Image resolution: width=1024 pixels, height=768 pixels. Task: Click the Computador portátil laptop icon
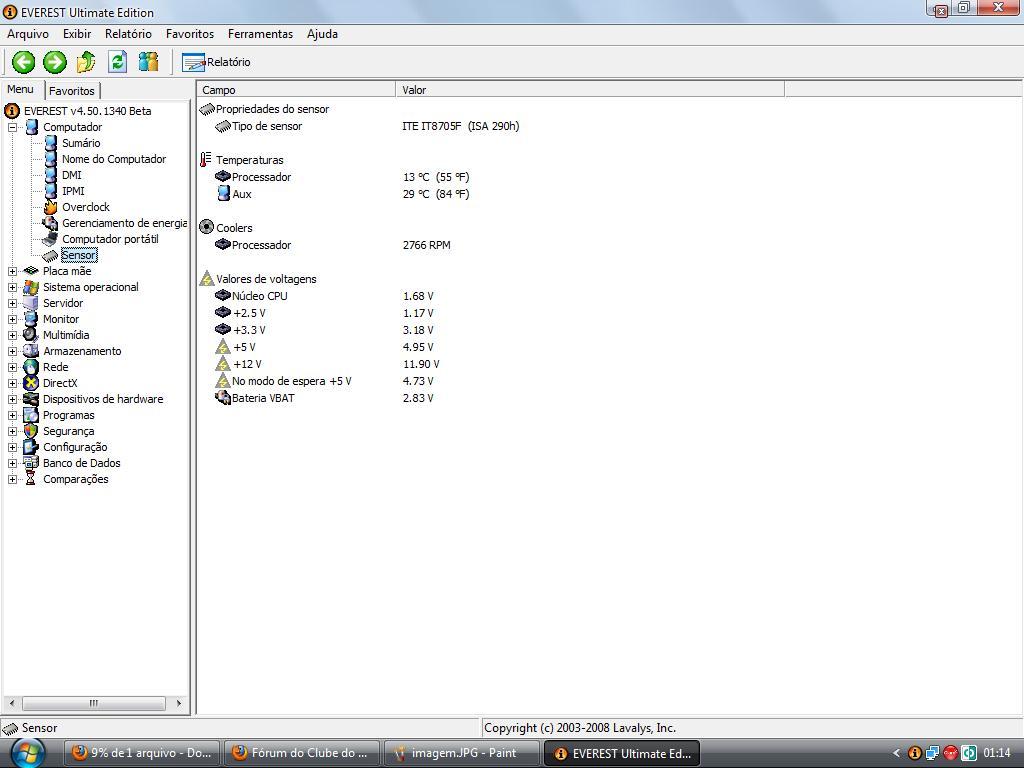tap(50, 239)
